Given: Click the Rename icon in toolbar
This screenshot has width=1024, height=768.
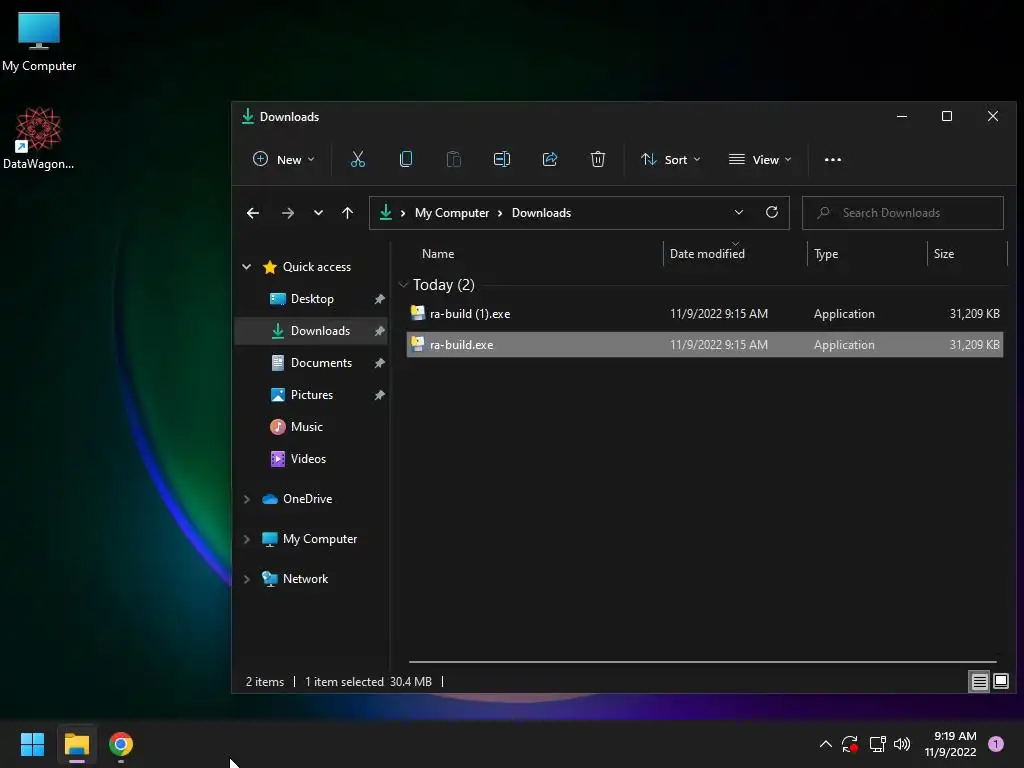Looking at the screenshot, I should (x=502, y=159).
